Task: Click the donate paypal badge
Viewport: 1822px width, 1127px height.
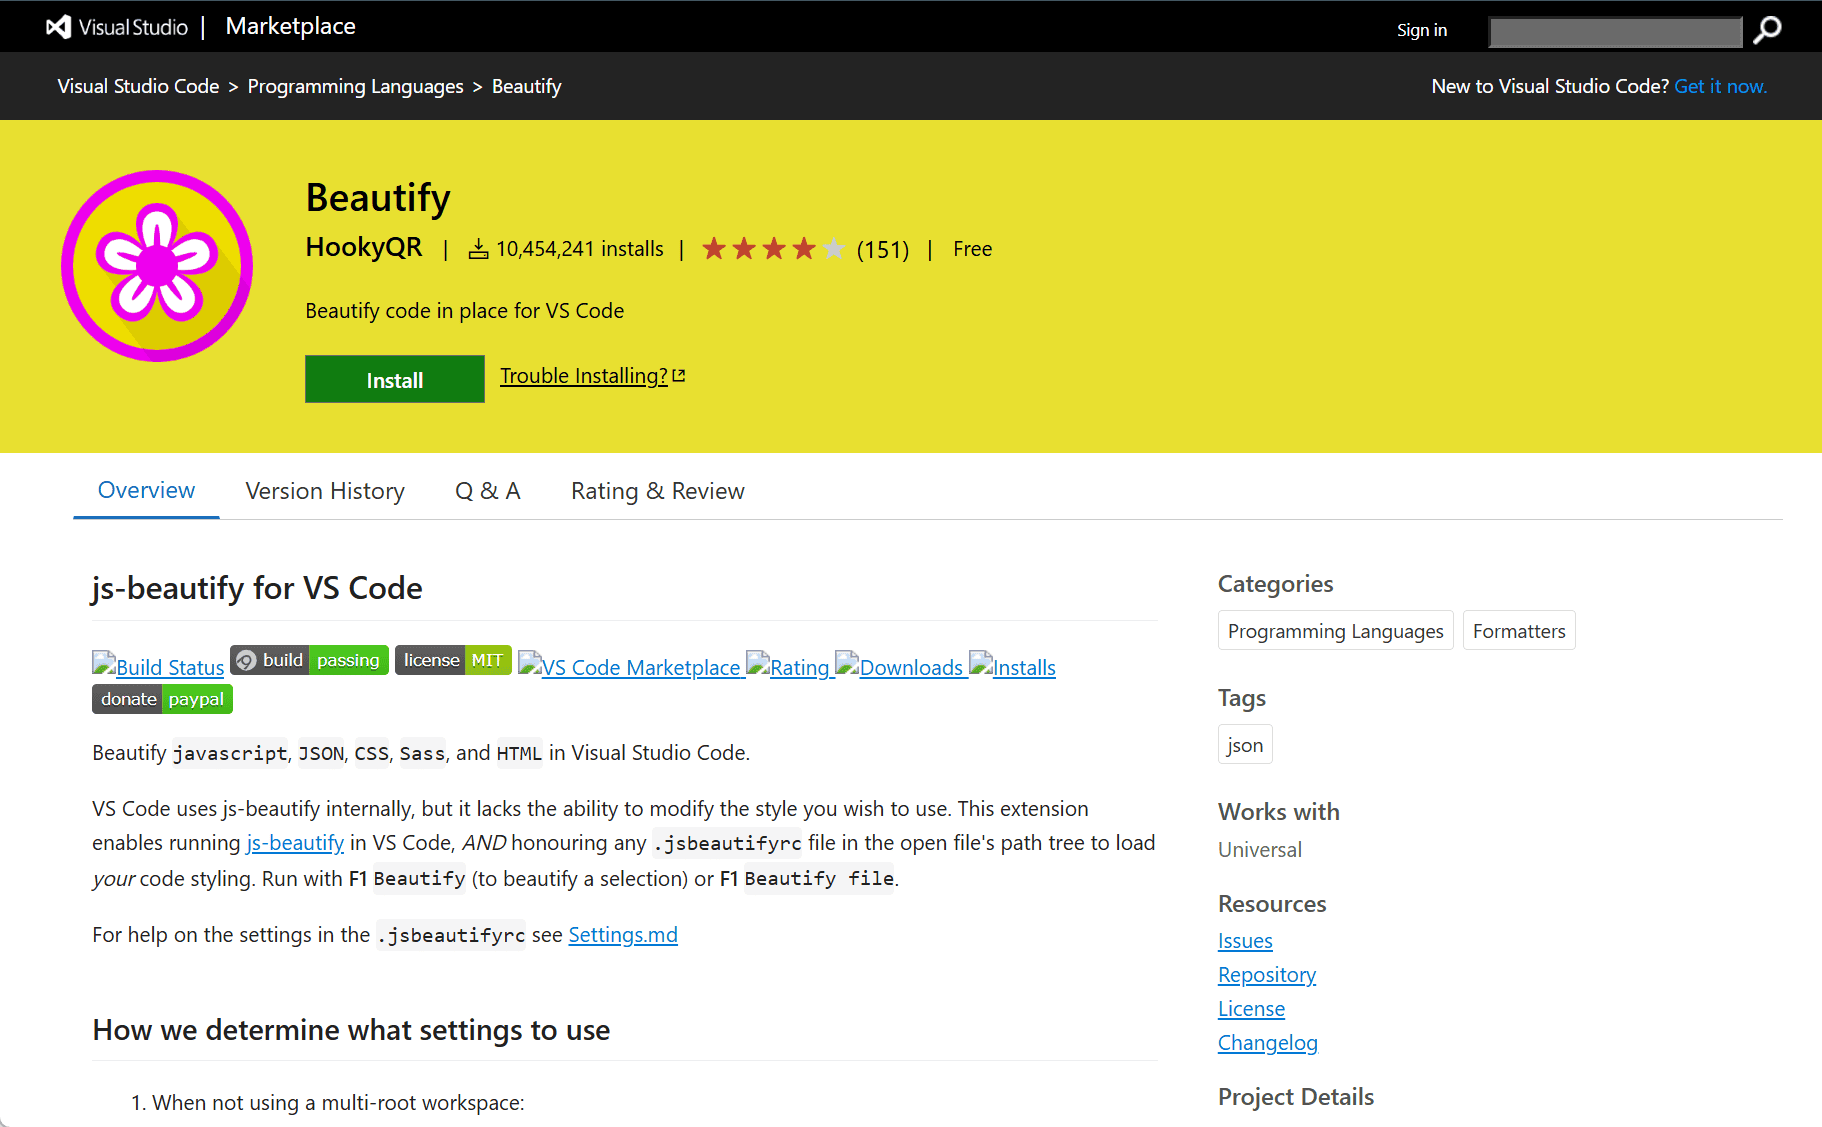Action: click(x=162, y=699)
